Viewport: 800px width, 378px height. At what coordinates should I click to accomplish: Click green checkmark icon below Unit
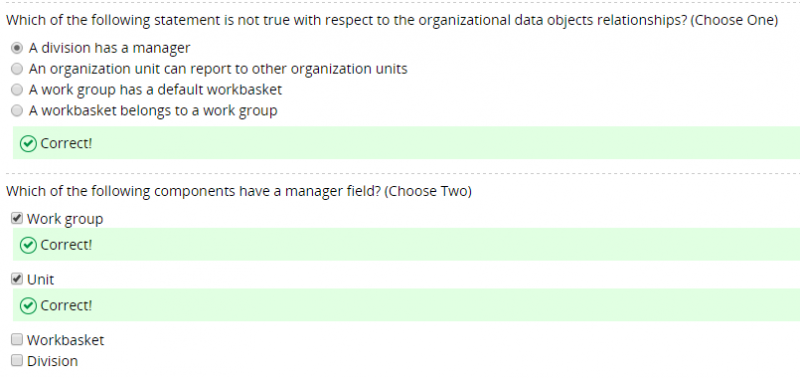(x=28, y=306)
